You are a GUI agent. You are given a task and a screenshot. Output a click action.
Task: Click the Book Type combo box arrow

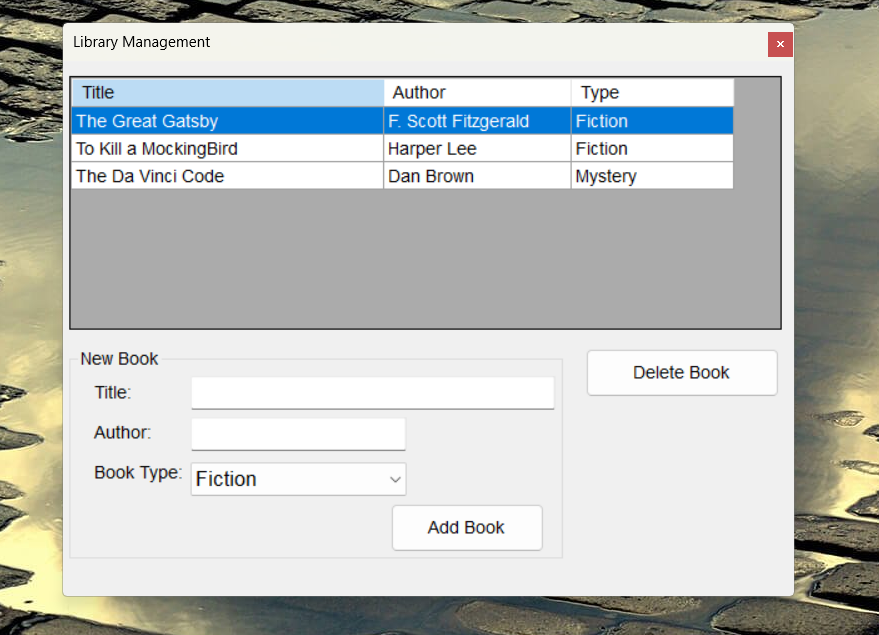pos(394,479)
